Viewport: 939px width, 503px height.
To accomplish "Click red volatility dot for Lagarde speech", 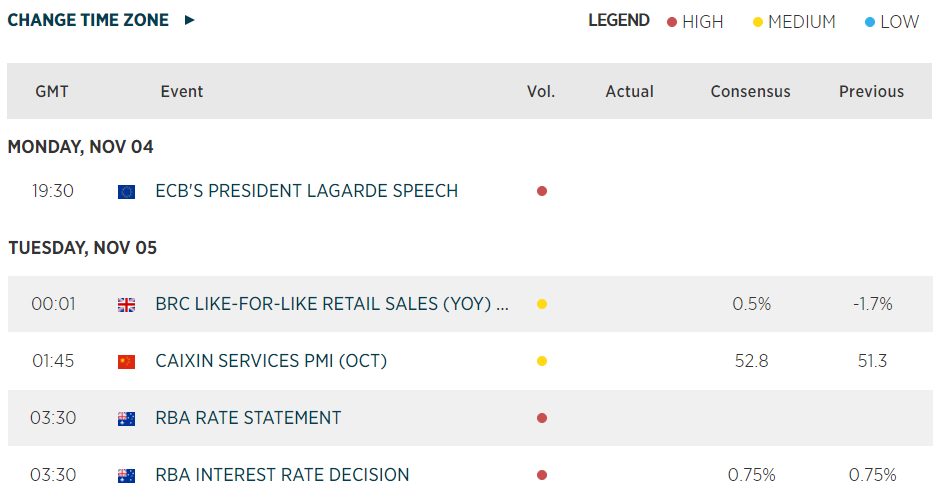I will [542, 191].
